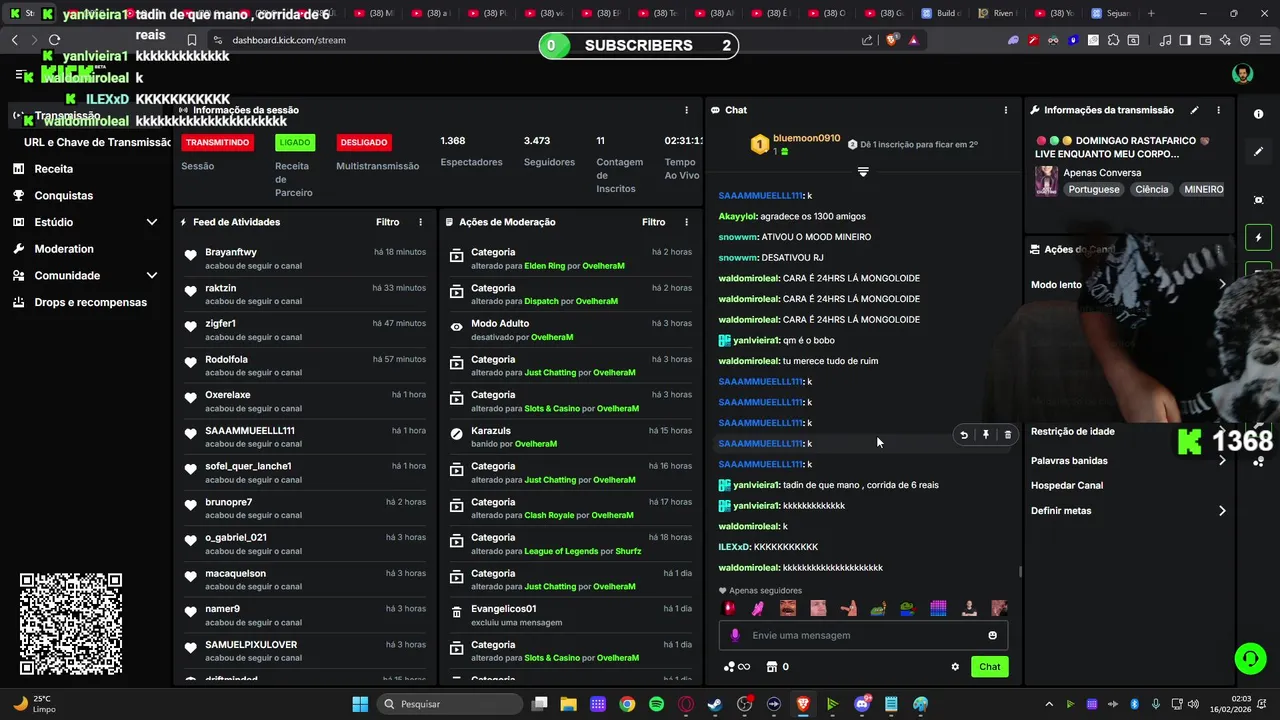Viewport: 1280px width, 720px height.
Task: Expand Definir metas settings
Action: point(1127,510)
